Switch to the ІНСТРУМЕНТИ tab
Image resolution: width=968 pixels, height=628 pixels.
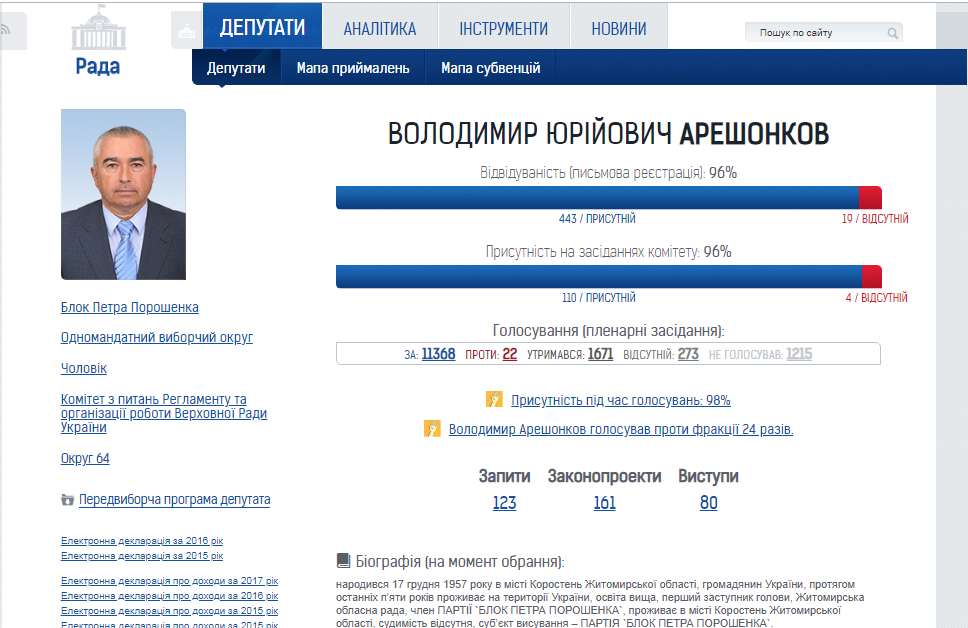coord(503,29)
